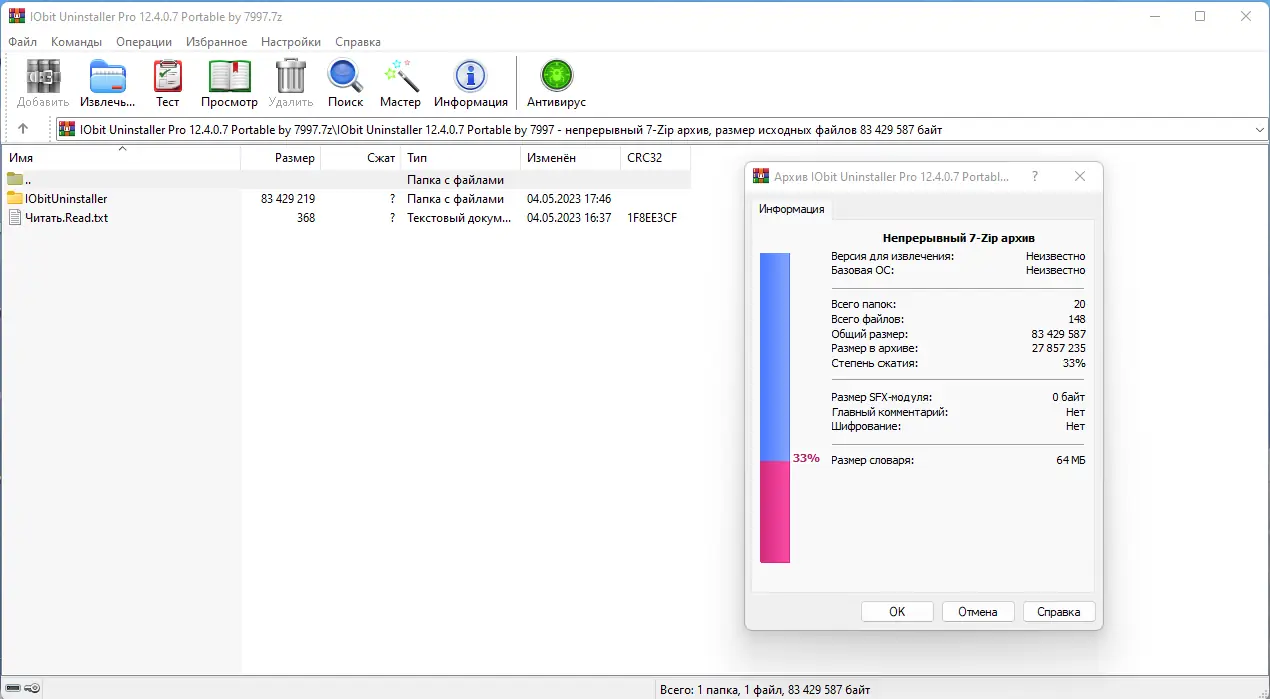This screenshot has width=1270, height=699.
Task: Click the dialog's WinRAR title icon
Action: 761,176
